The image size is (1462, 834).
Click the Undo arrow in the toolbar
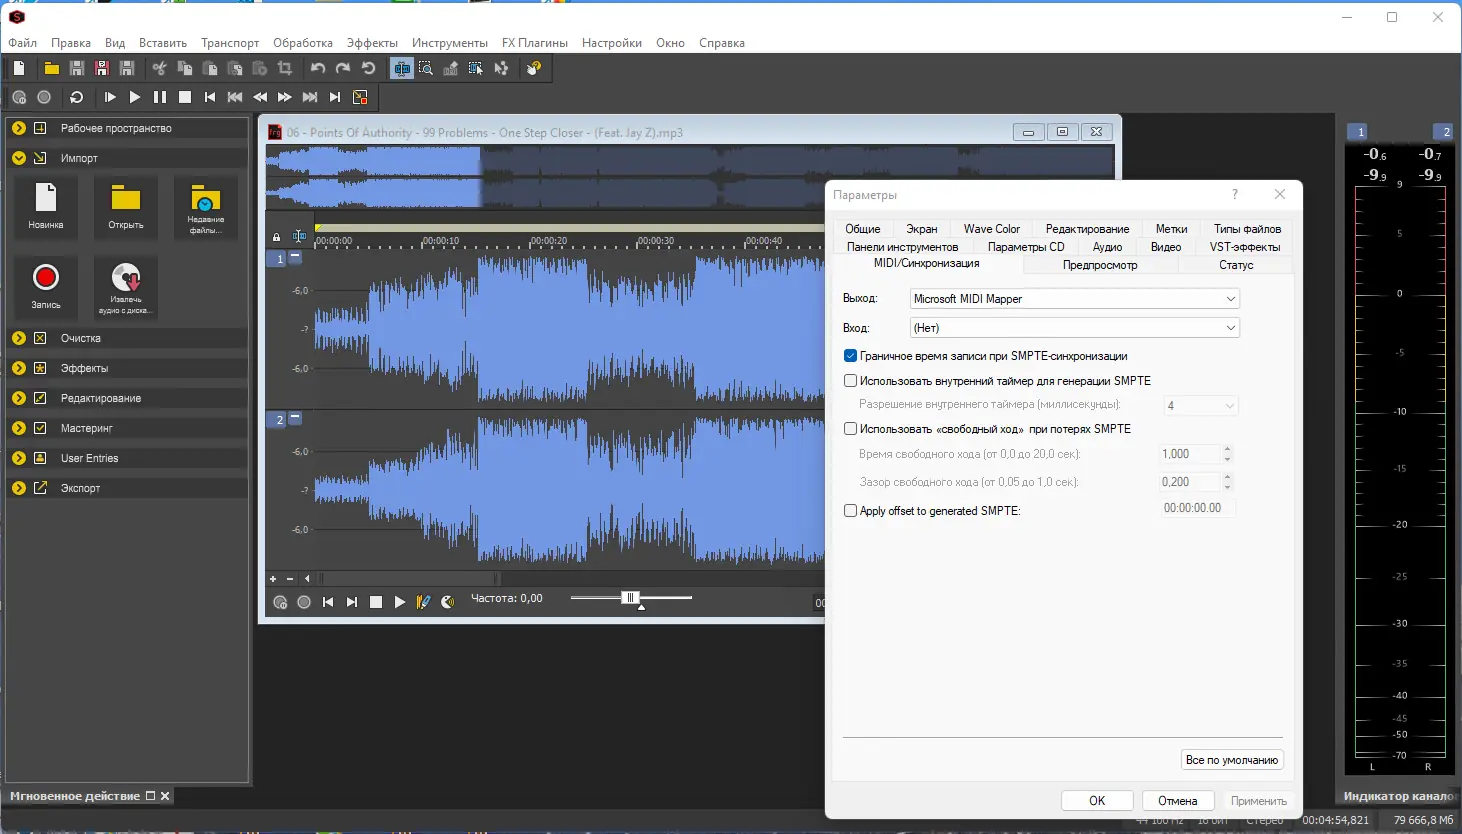click(318, 68)
